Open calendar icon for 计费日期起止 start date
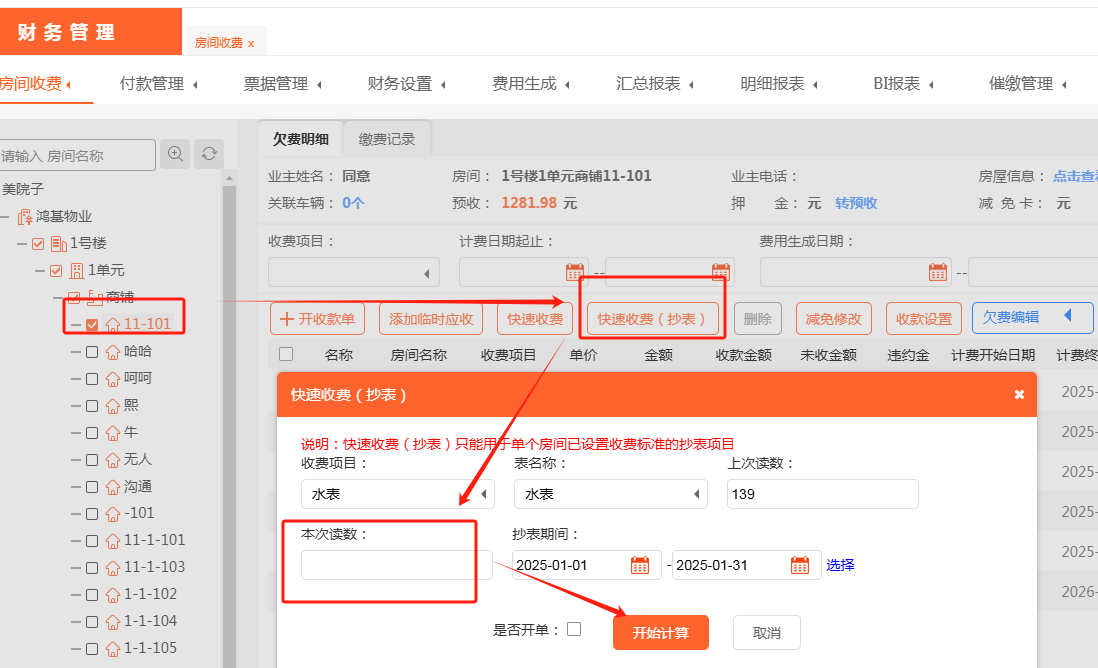Viewport: 1098px width, 668px height. (574, 272)
